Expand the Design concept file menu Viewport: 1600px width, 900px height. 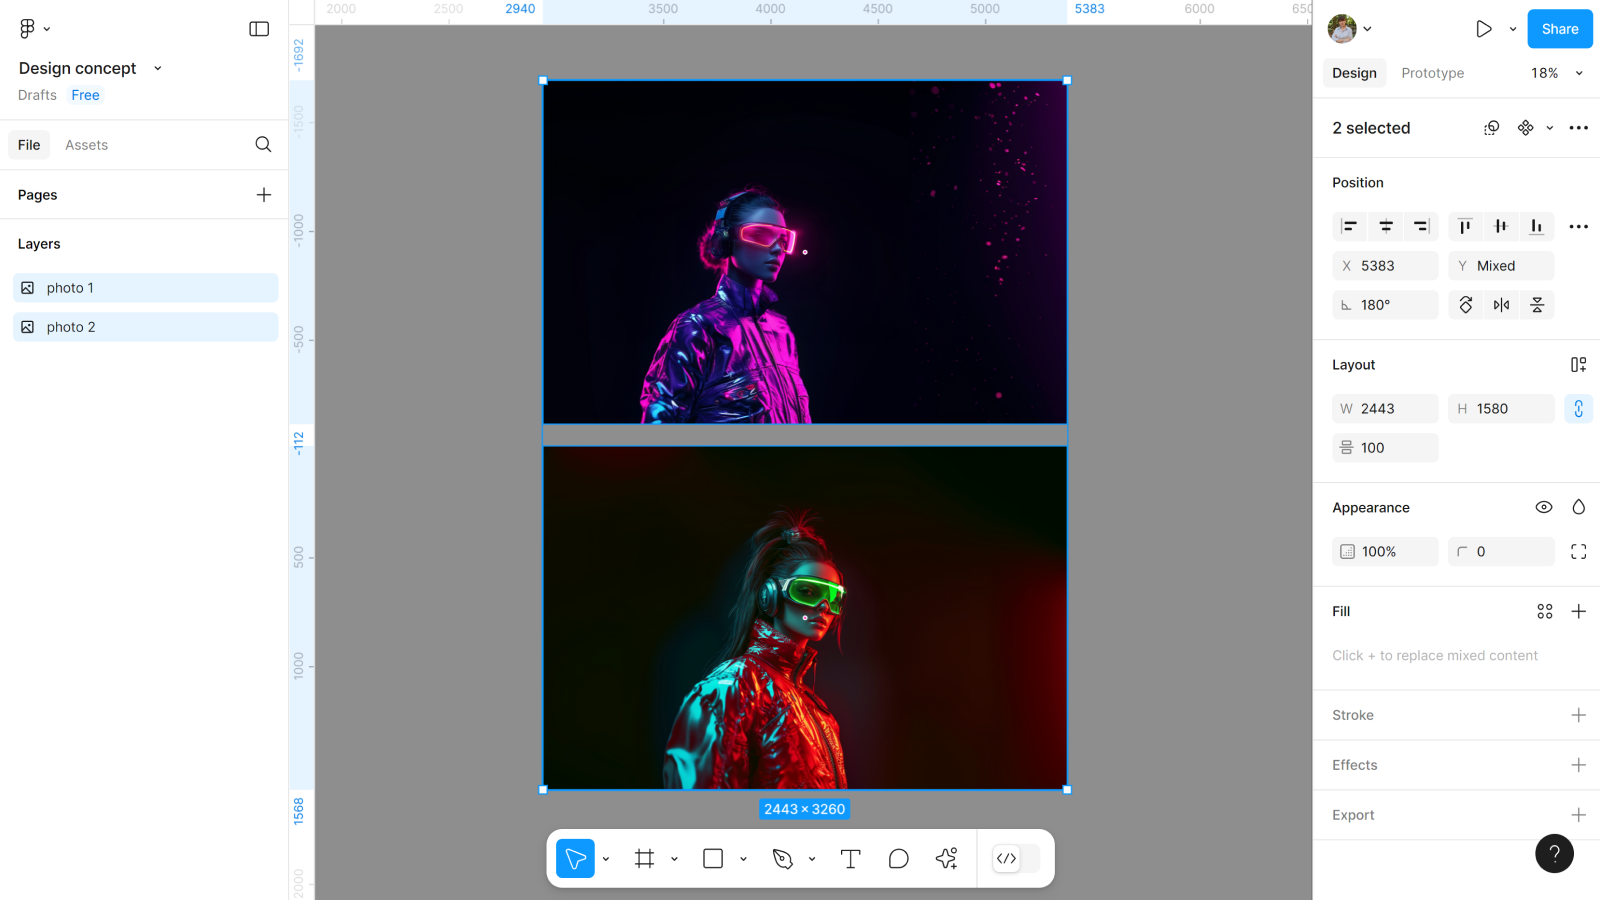tap(157, 69)
